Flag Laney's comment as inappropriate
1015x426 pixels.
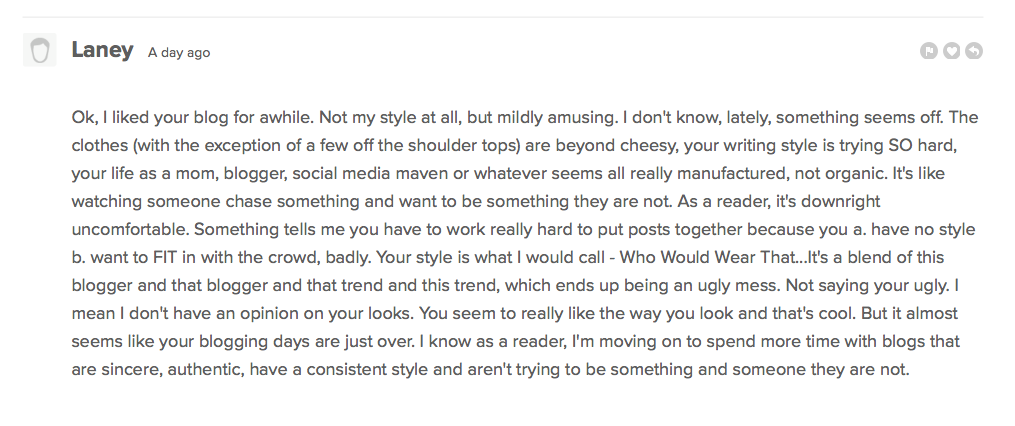pos(929,50)
